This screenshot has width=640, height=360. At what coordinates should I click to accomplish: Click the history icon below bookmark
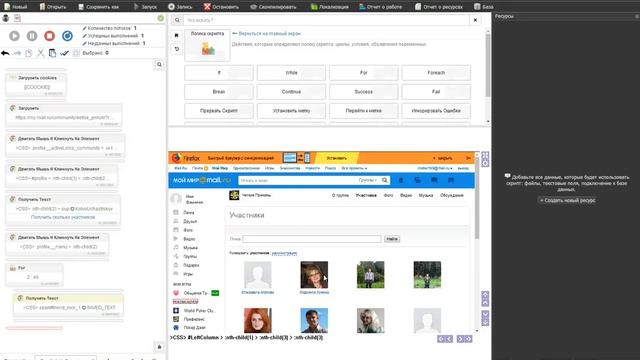click(176, 49)
